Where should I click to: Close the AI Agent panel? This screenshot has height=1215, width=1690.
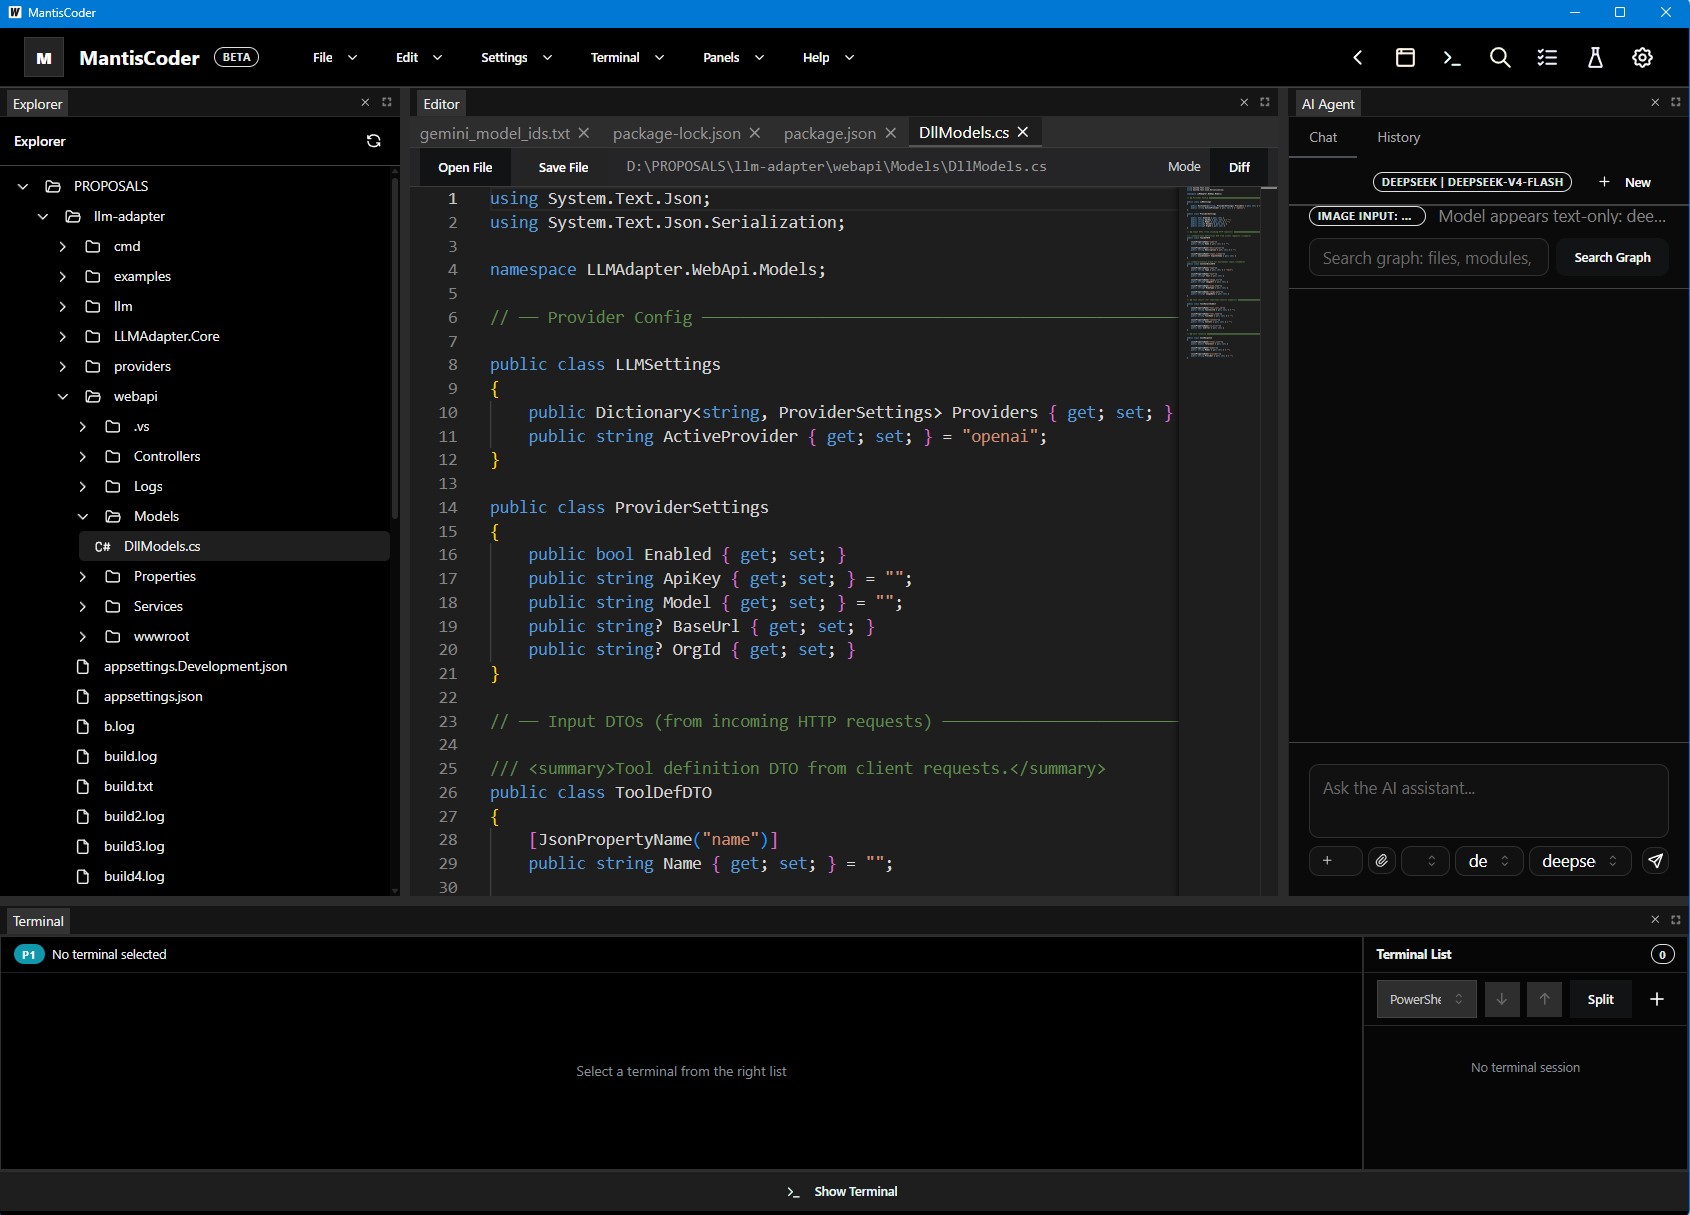pyautogui.click(x=1655, y=102)
